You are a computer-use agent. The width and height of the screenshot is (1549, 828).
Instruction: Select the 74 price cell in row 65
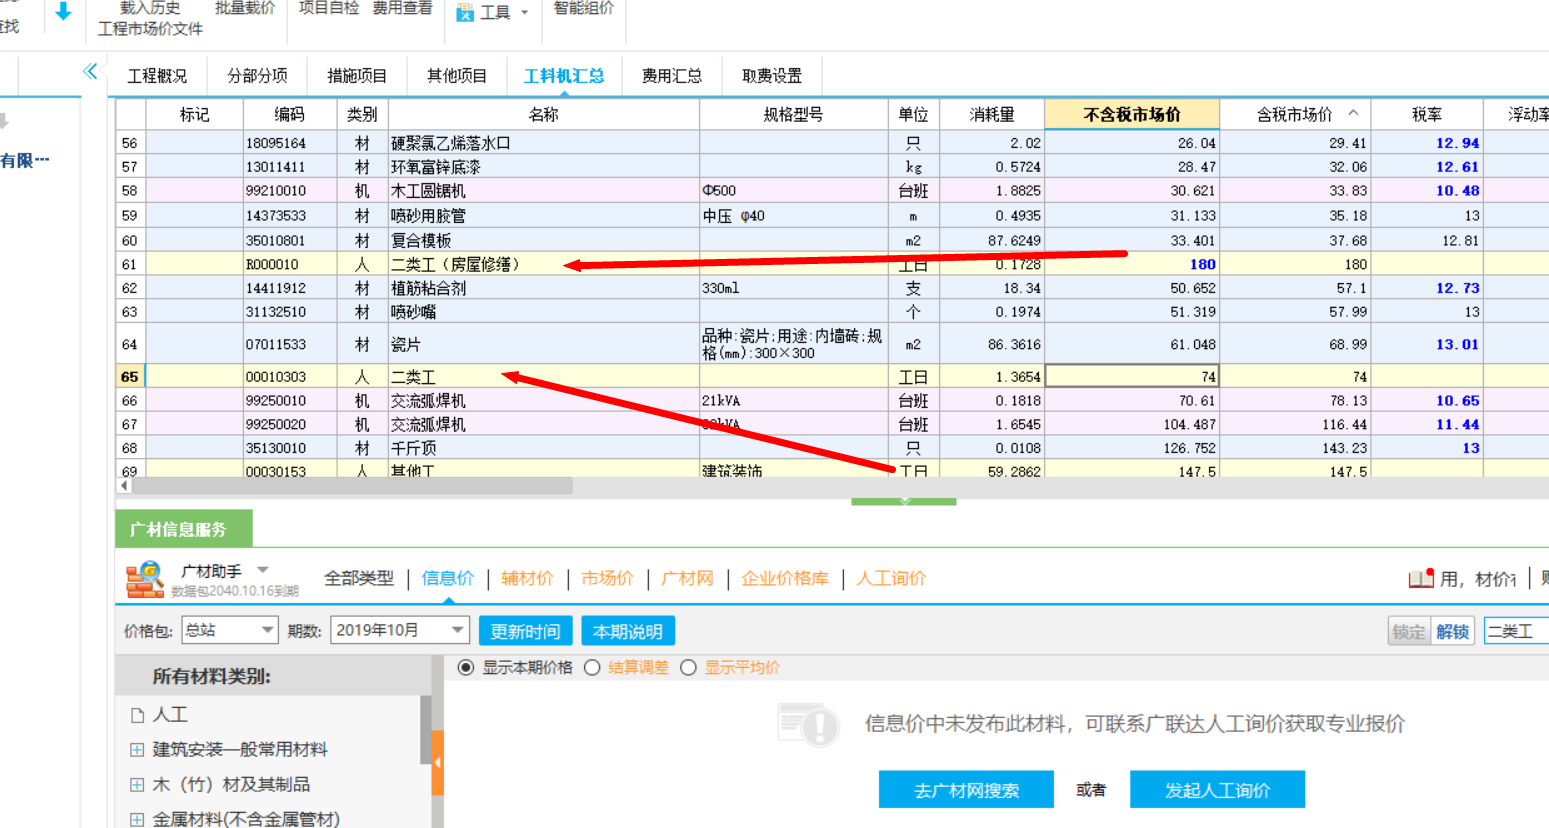[1132, 377]
